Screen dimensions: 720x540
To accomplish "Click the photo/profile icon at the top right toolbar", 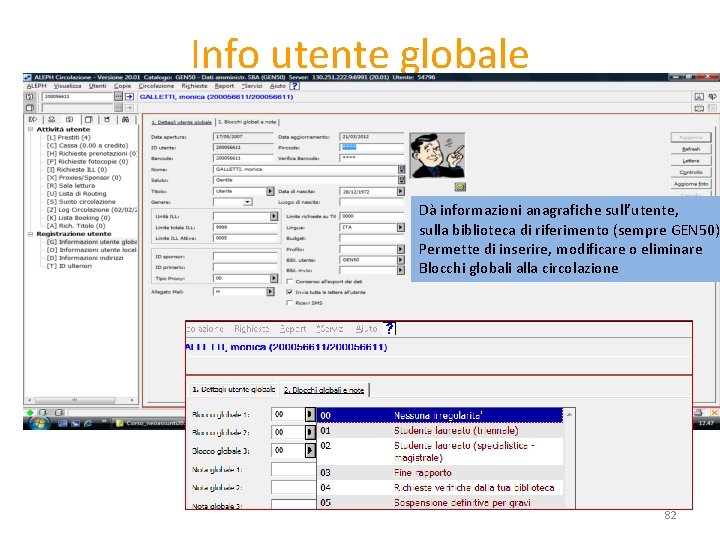I will tap(698, 96).
